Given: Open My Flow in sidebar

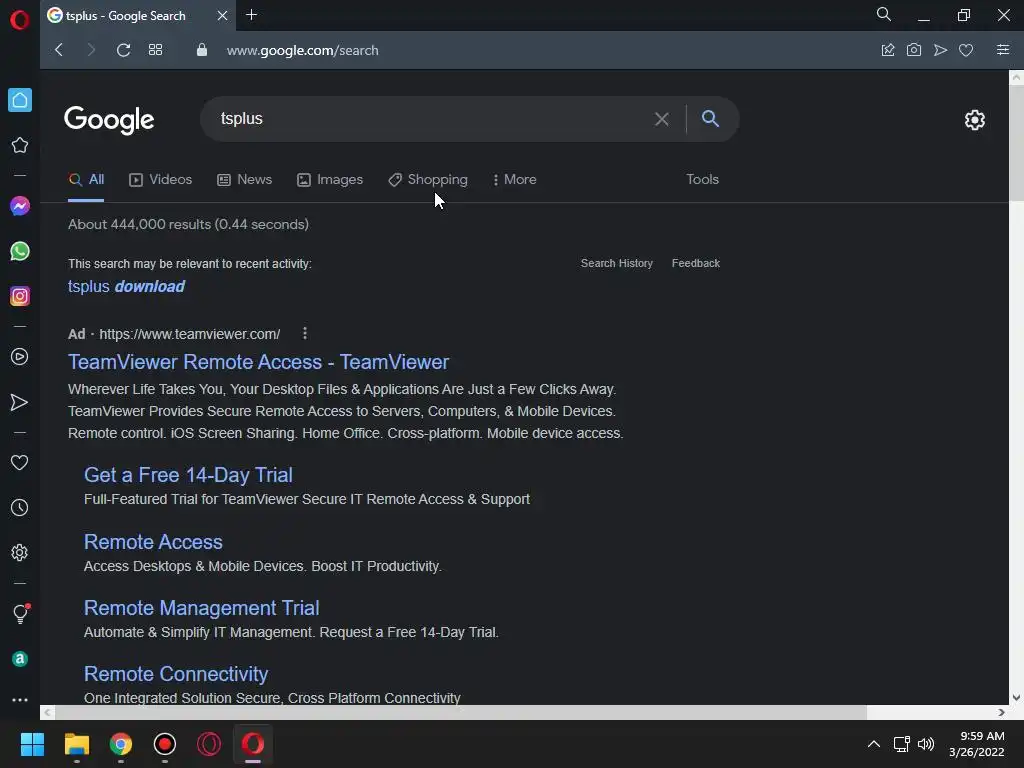Looking at the screenshot, I should click(20, 402).
